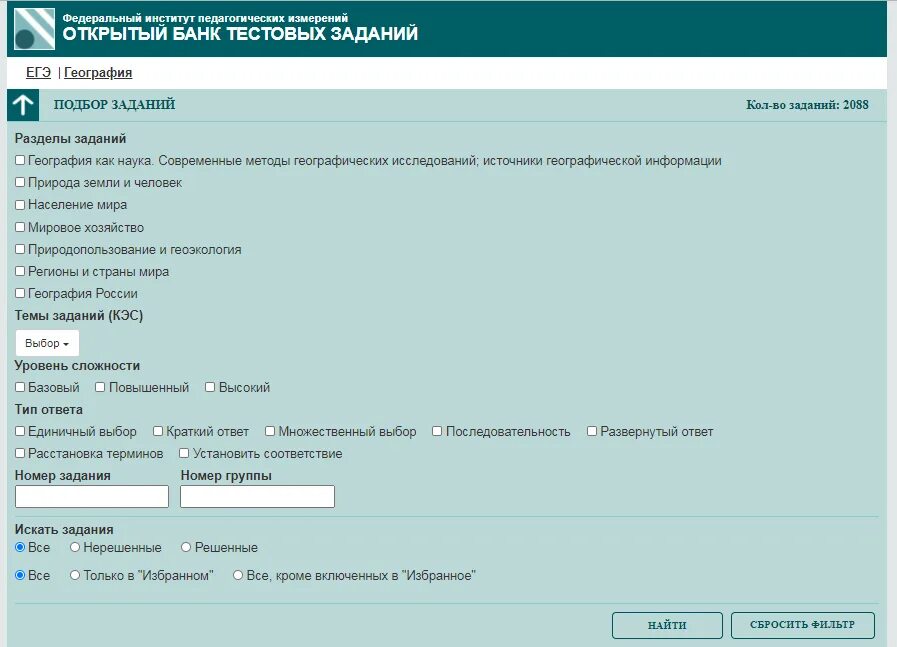The height and width of the screenshot is (647, 897).
Task: Check Природа земли и человек checkbox
Action: [20, 182]
